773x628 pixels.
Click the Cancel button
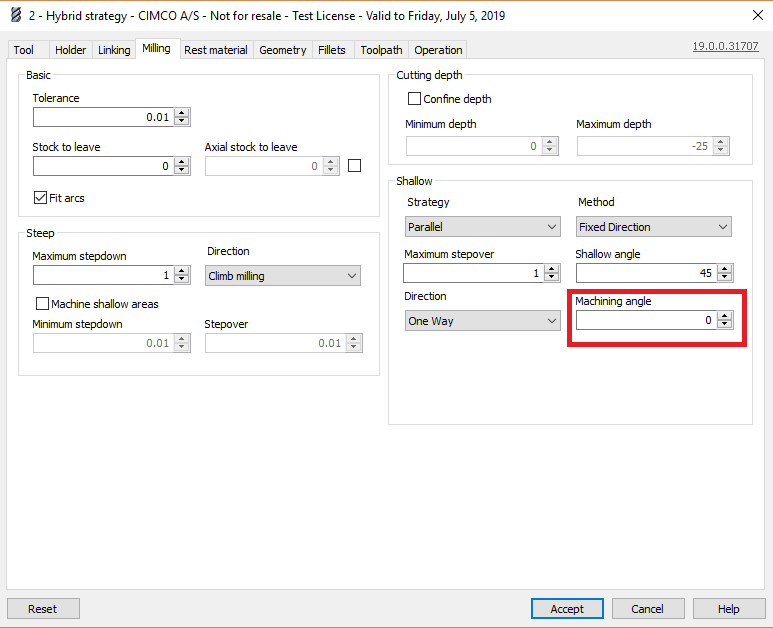[x=648, y=609]
